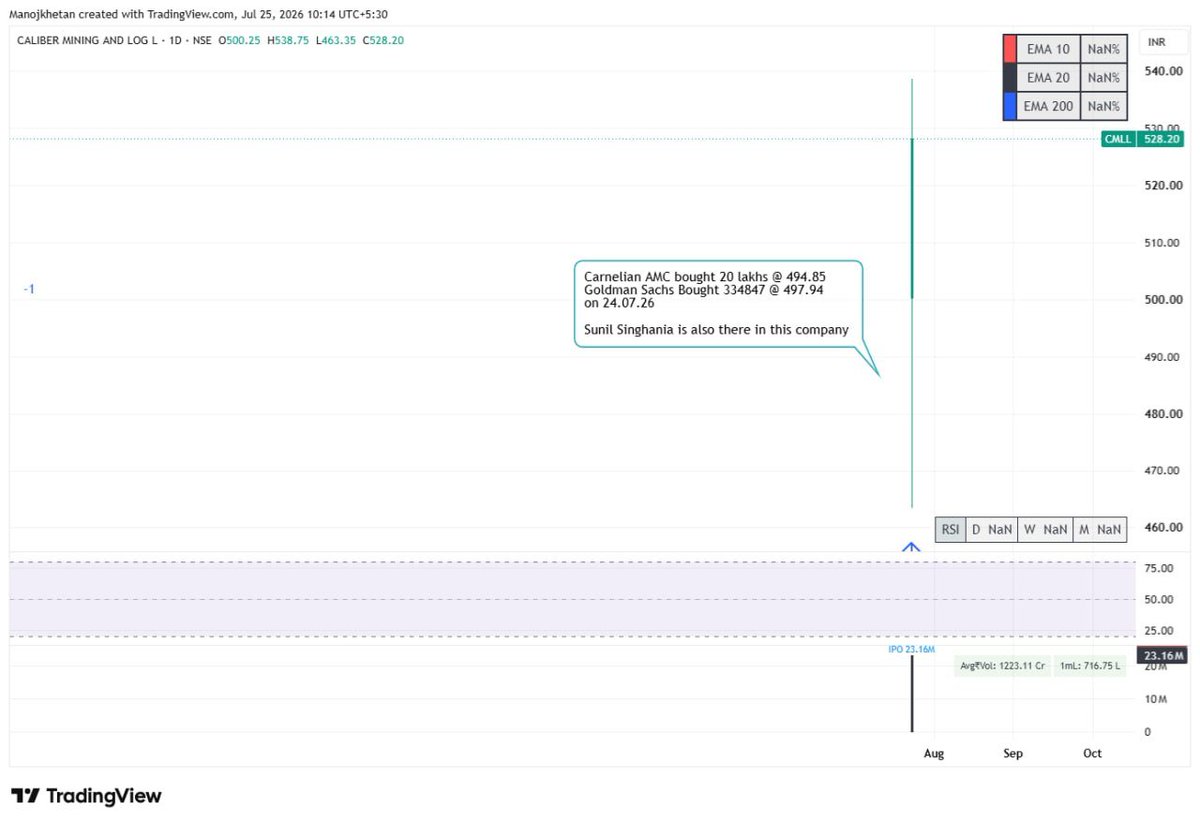This screenshot has width=1200, height=824.
Task: Click the blue -1 label at left
Action: click(29, 289)
